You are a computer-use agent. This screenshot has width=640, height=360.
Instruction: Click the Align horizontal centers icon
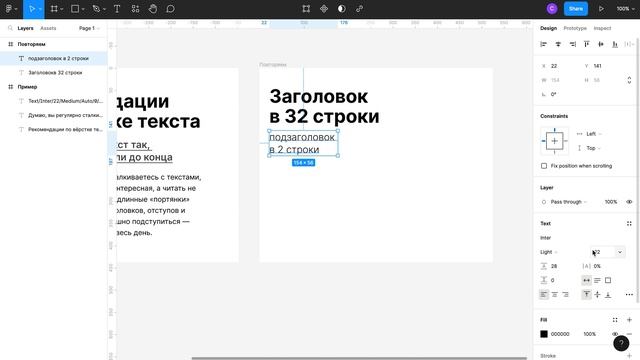point(558,44)
